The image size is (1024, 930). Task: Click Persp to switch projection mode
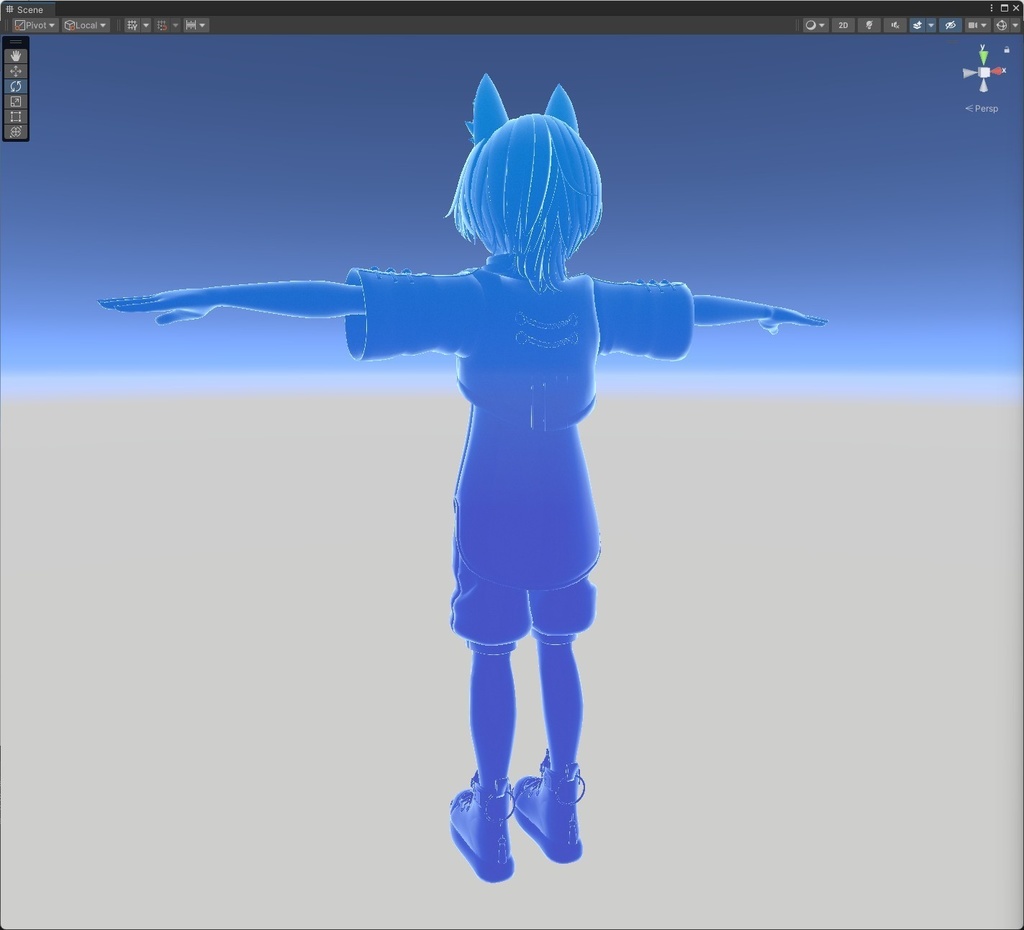[983, 108]
